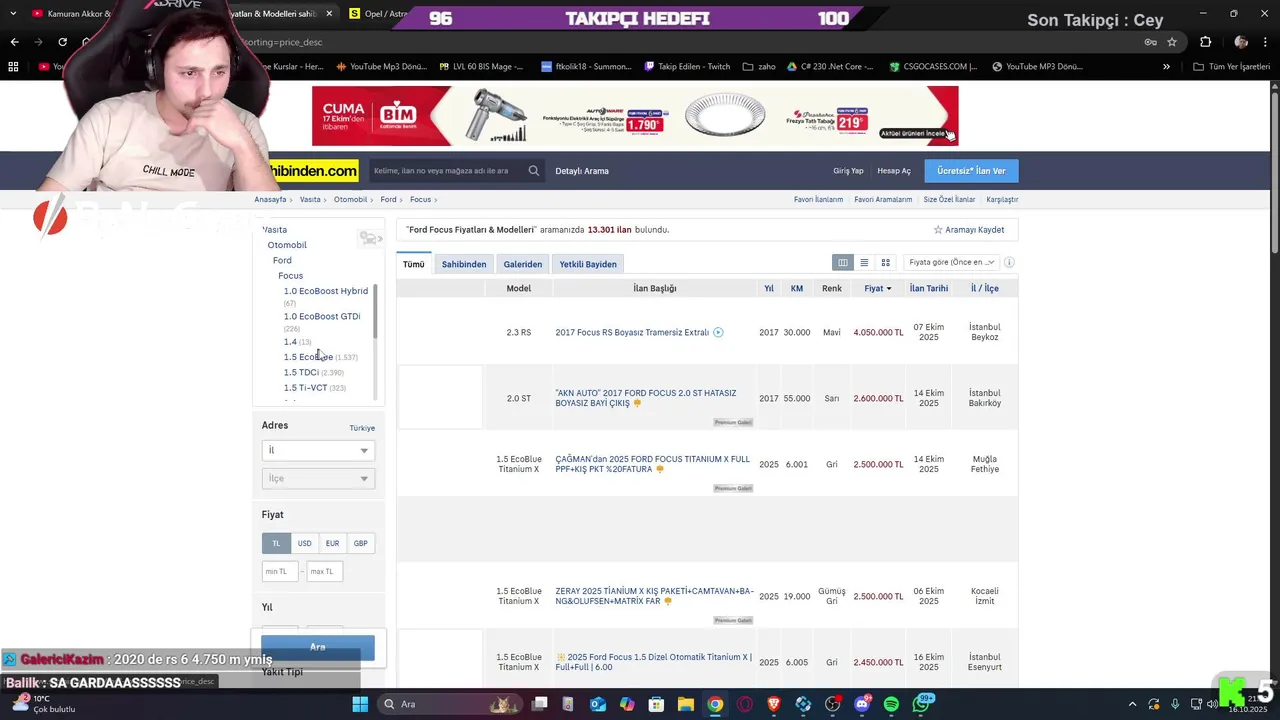Open Spotify from the taskbar

[891, 704]
